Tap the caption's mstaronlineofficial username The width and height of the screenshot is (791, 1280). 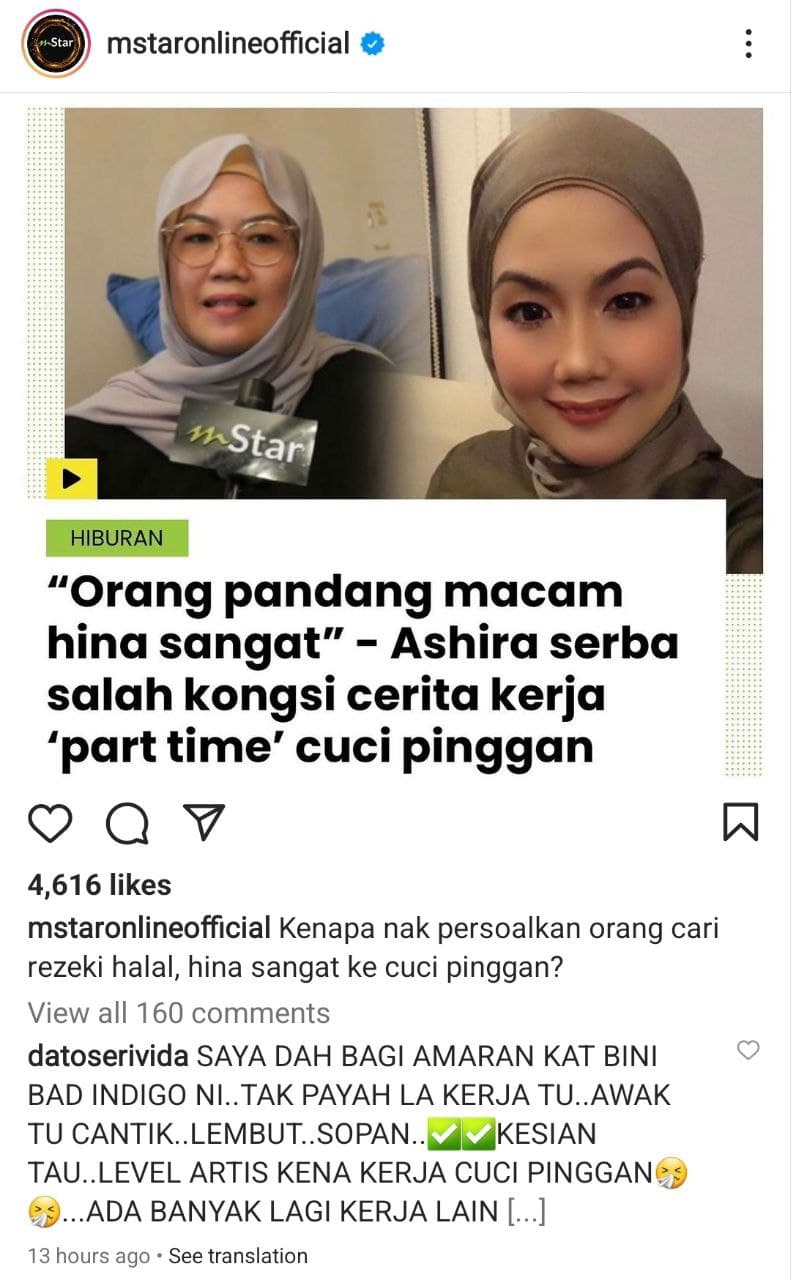pos(149,928)
